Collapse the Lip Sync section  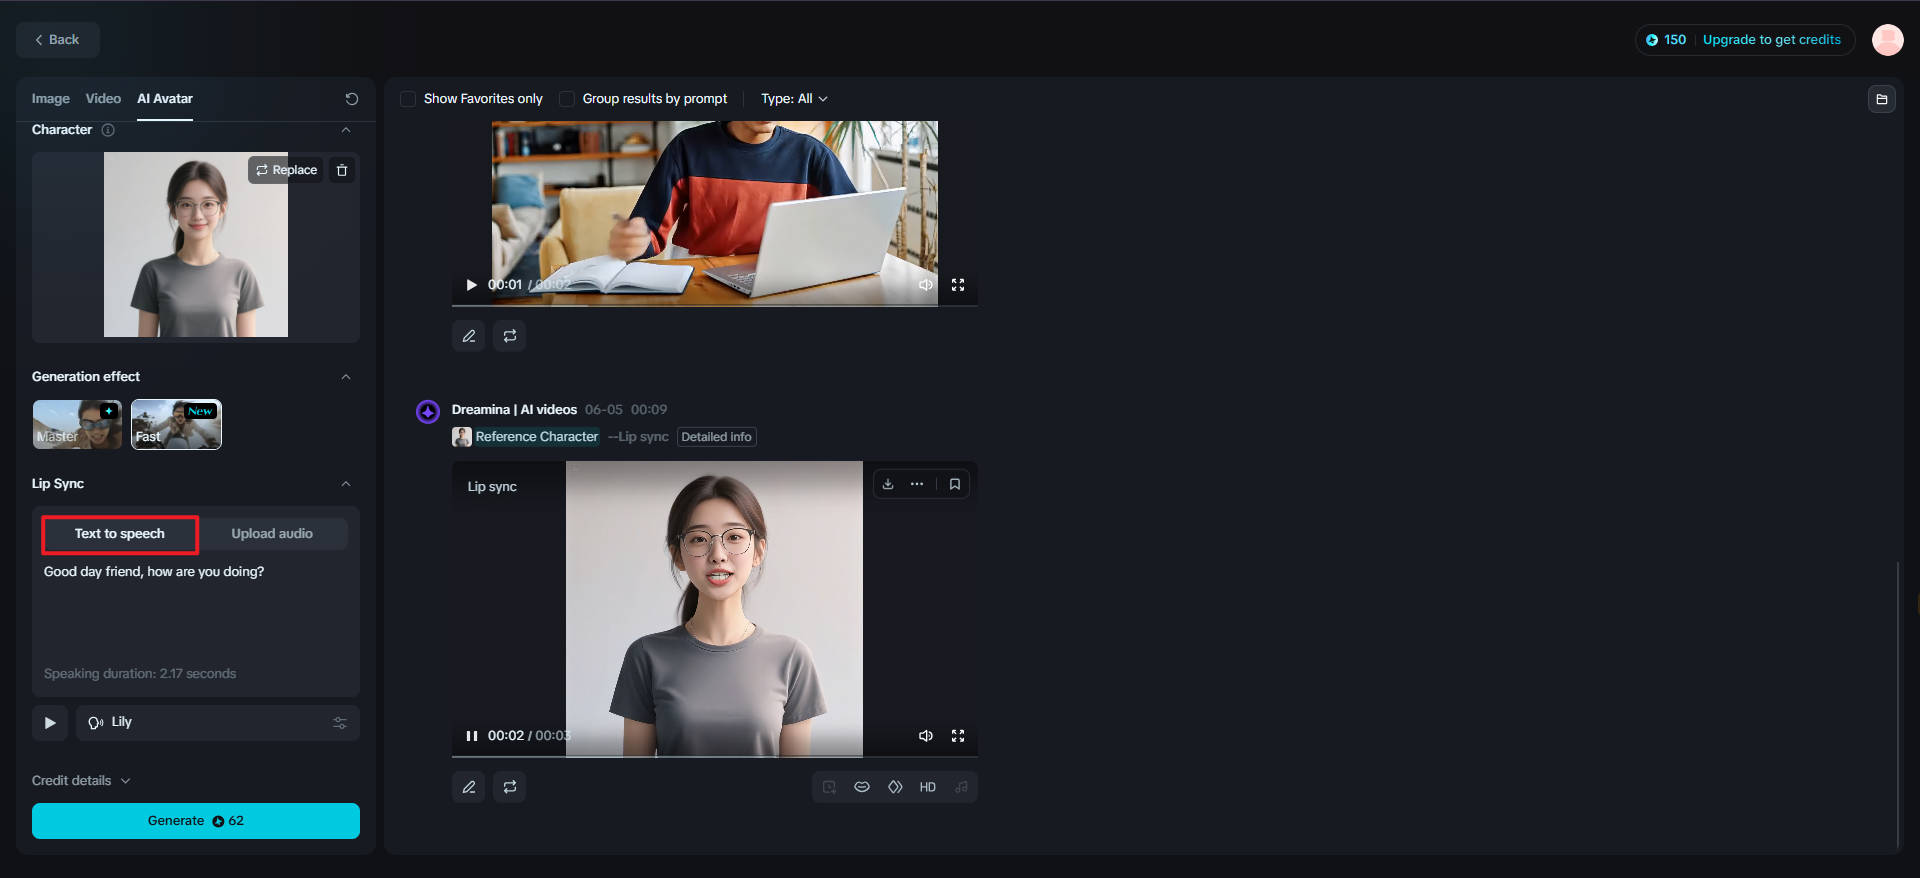coord(346,484)
